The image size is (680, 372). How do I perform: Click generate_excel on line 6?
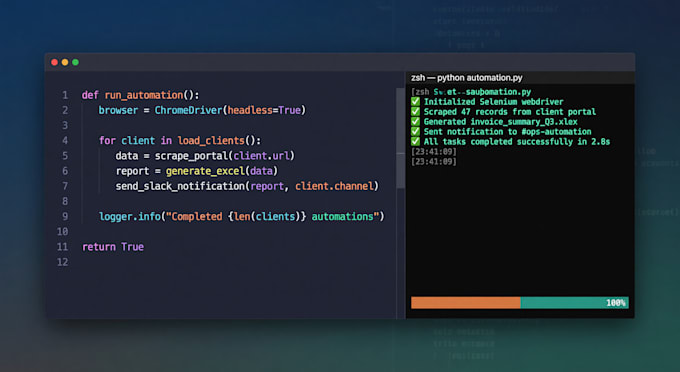[x=205, y=171]
